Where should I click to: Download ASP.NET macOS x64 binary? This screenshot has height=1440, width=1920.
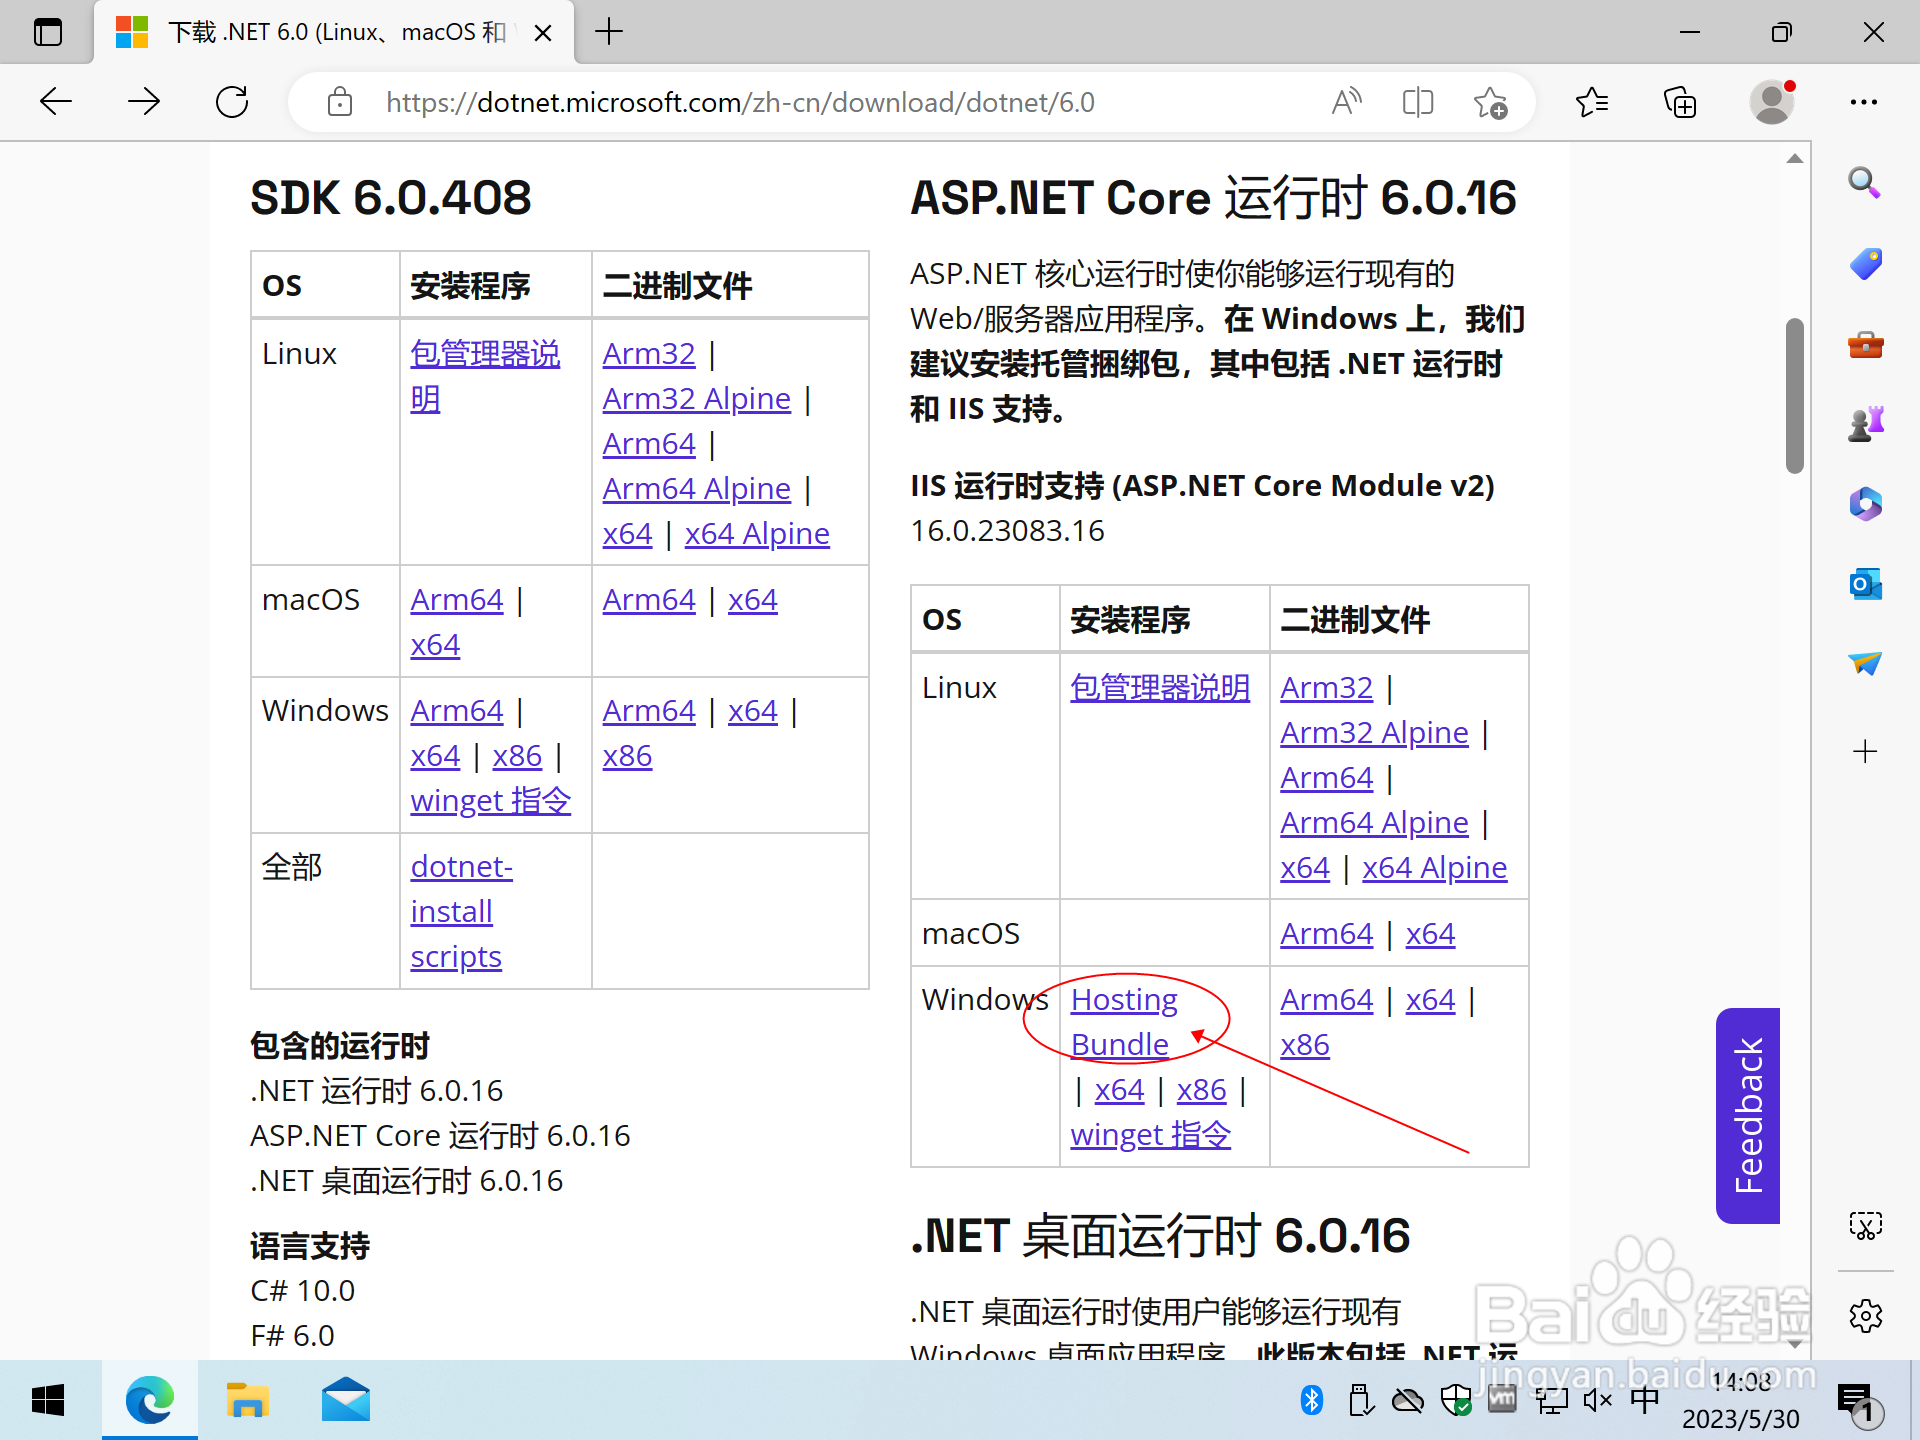1430,934
